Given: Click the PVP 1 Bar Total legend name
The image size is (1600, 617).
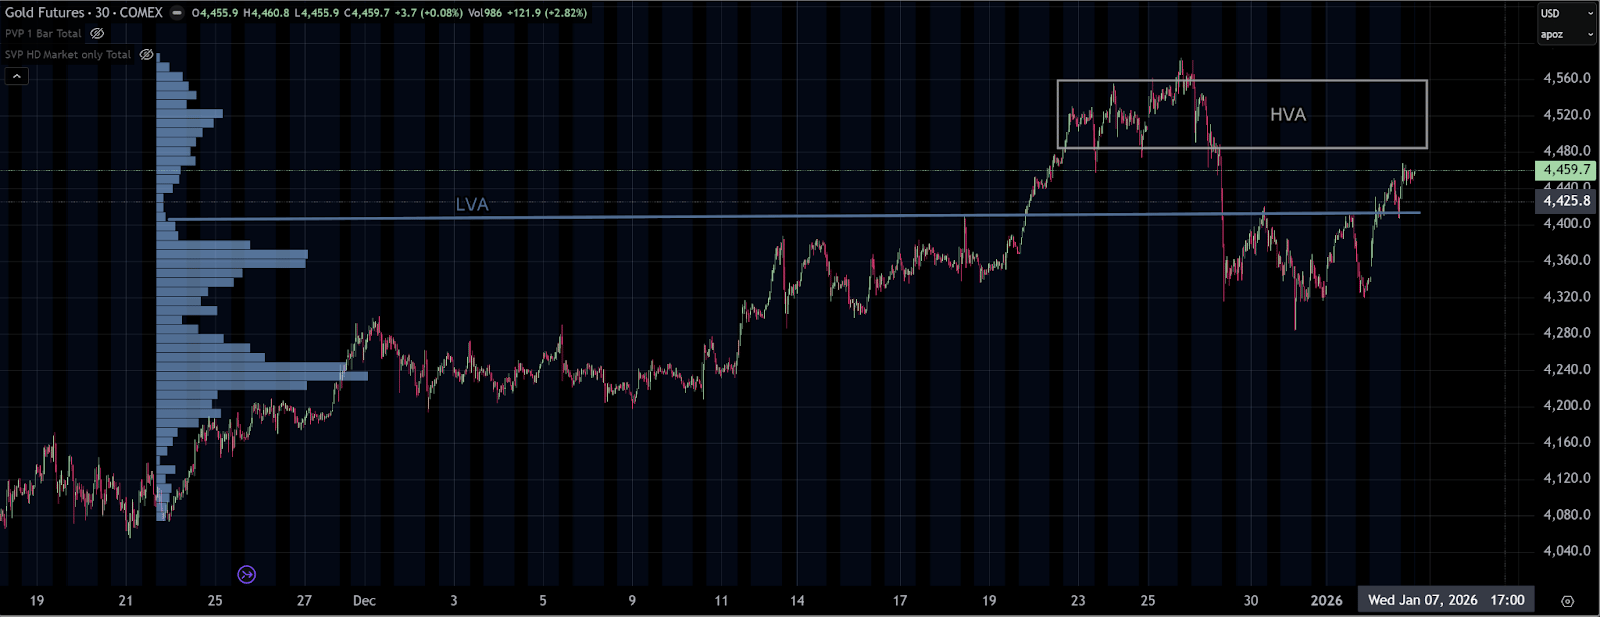Looking at the screenshot, I should [x=43, y=34].
